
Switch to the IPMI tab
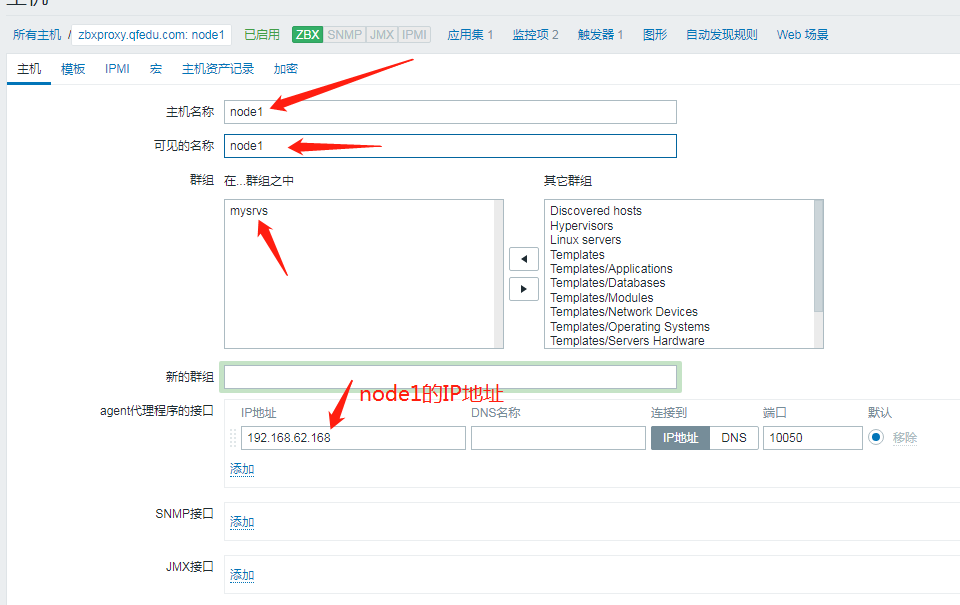tap(117, 69)
